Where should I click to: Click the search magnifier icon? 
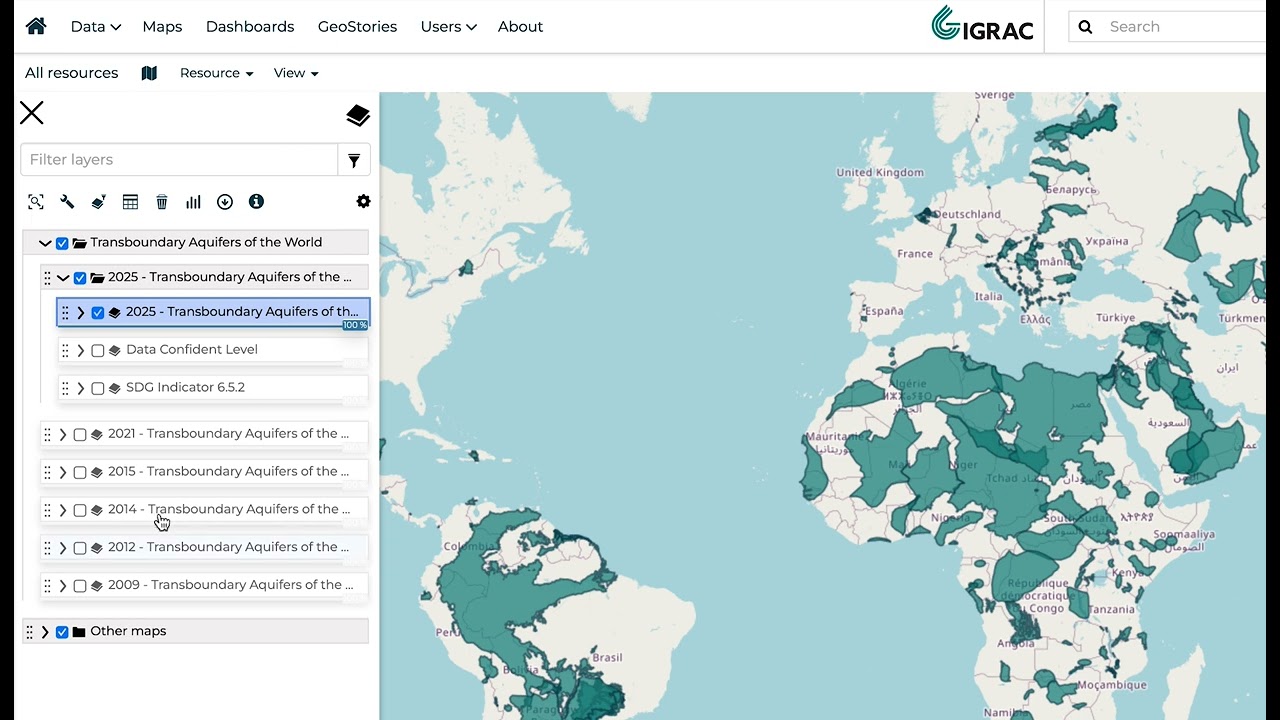pos(1085,27)
